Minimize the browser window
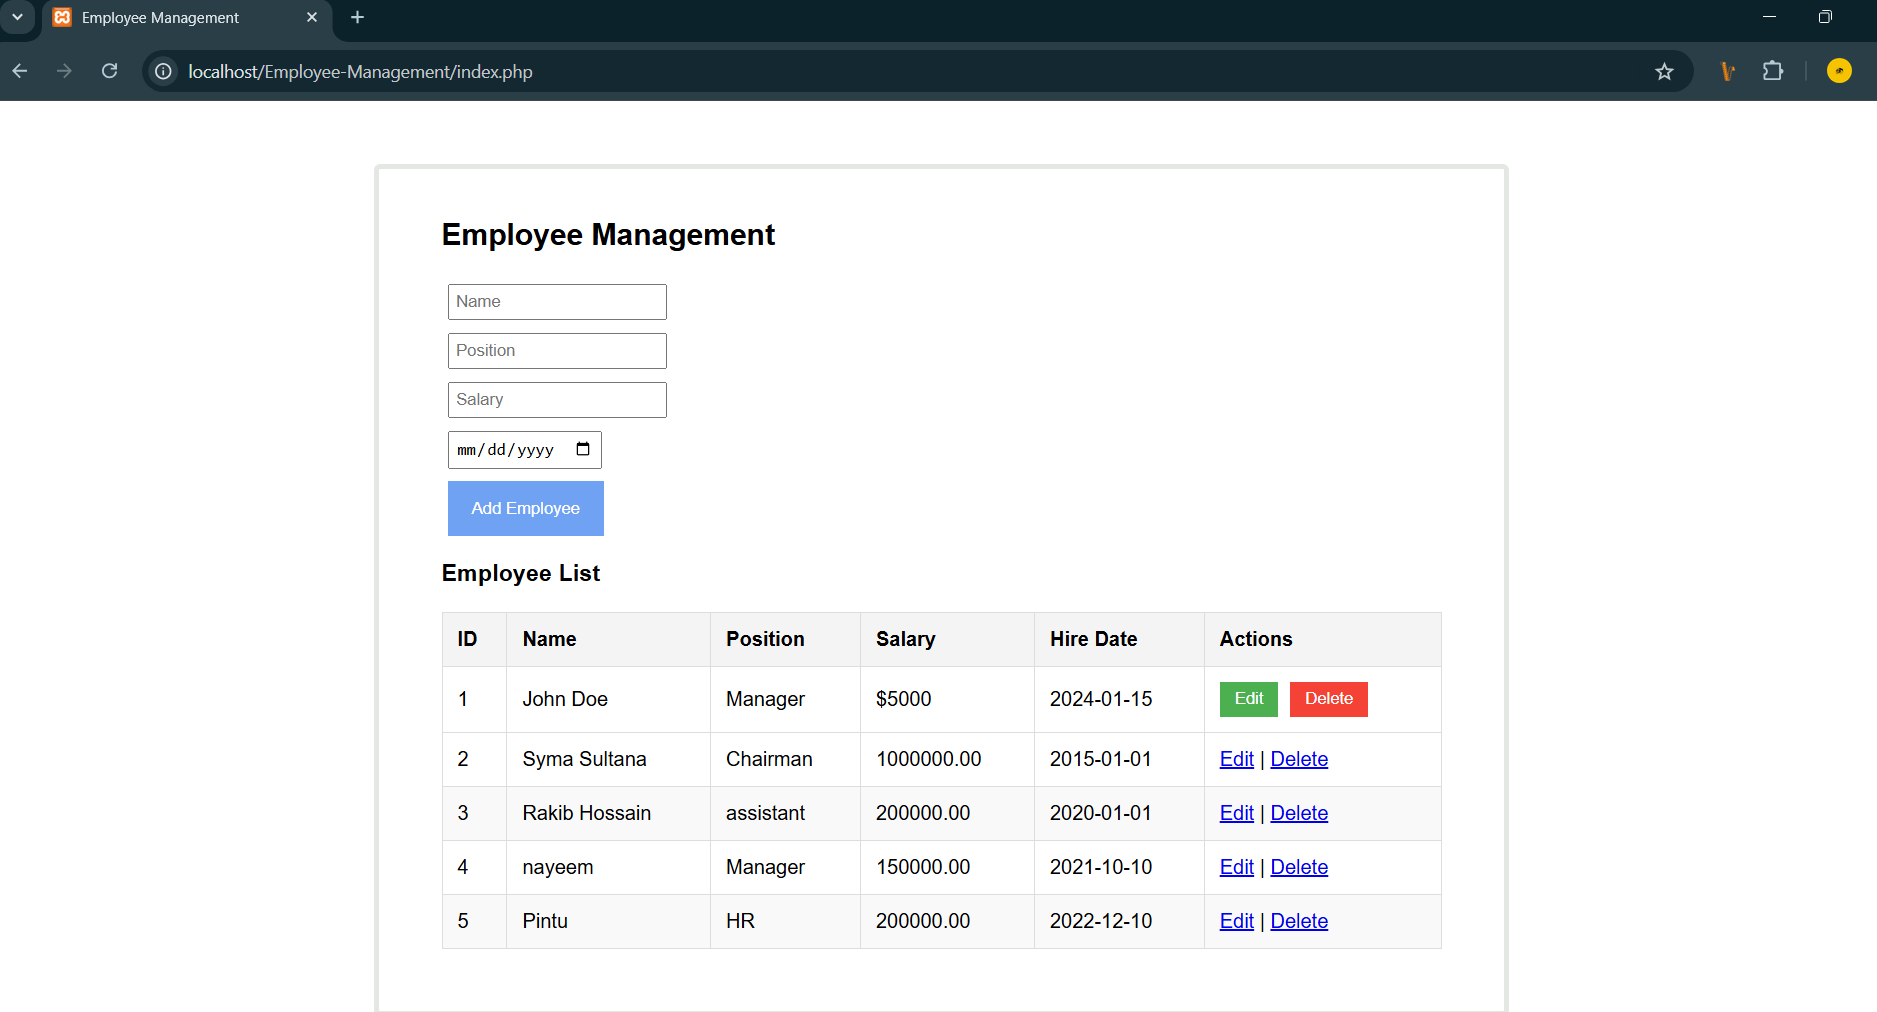The width and height of the screenshot is (1877, 1012). tap(1769, 17)
